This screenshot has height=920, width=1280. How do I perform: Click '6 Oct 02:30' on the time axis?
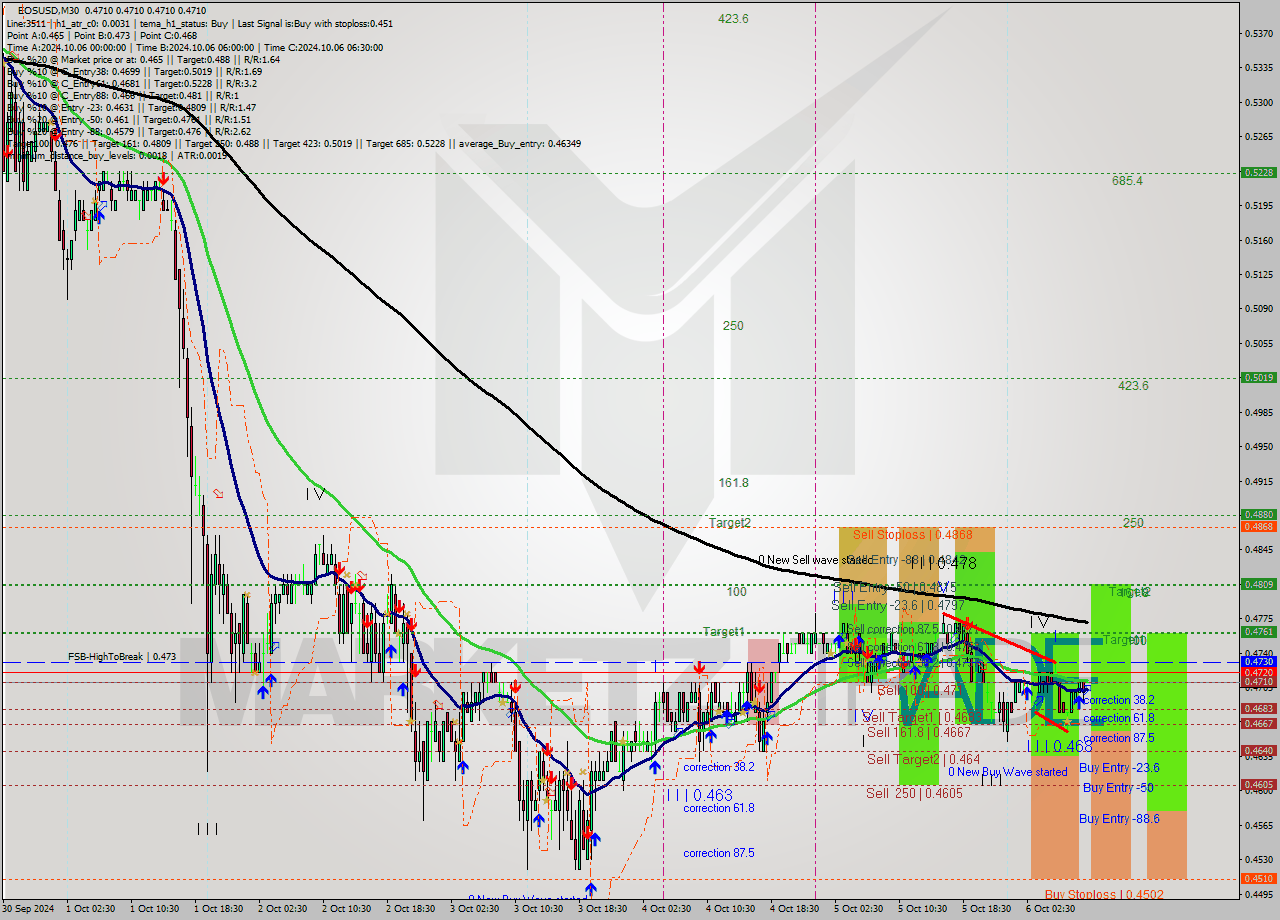pyautogui.click(x=1050, y=909)
